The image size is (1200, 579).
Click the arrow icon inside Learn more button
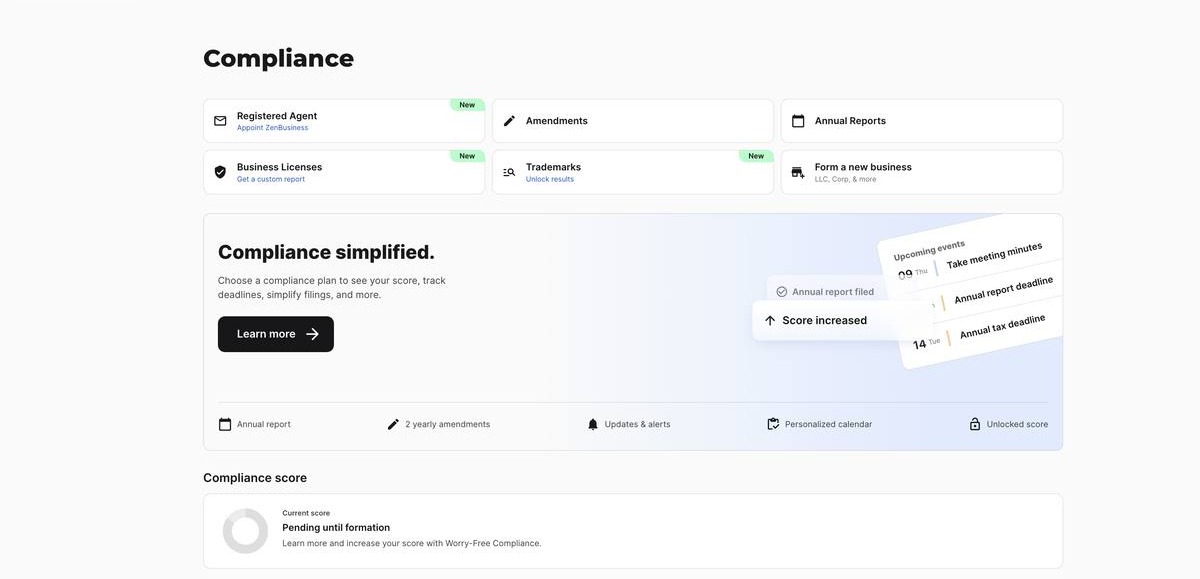(x=312, y=334)
